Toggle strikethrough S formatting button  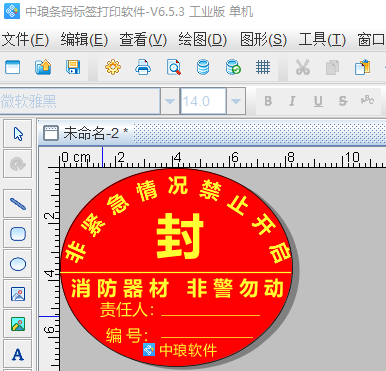pyautogui.click(x=343, y=101)
